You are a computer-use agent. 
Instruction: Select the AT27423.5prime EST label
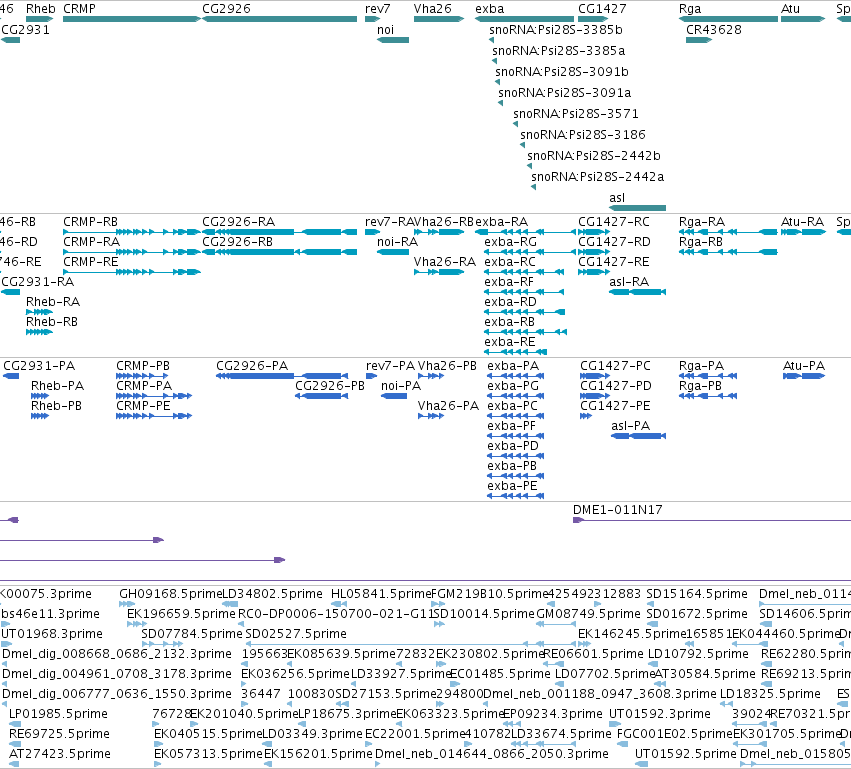click(60, 754)
